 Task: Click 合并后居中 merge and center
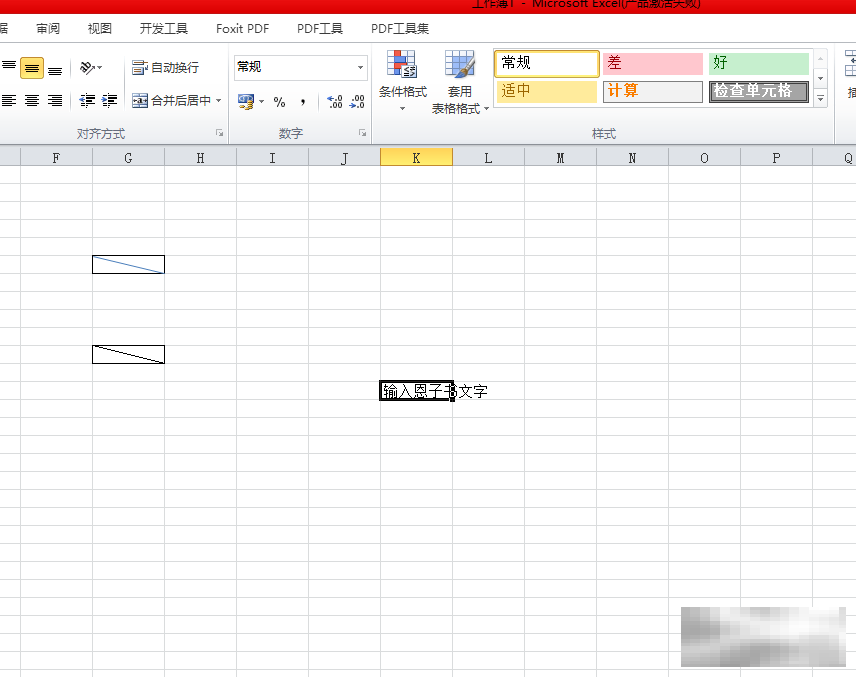[171, 100]
